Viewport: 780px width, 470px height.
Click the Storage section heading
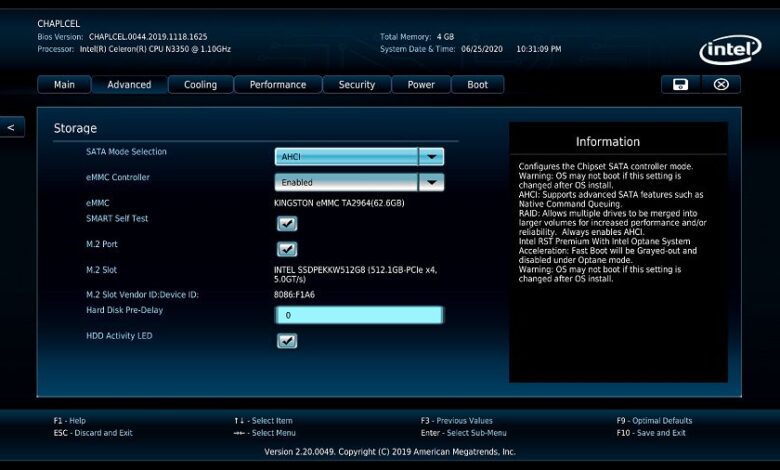coord(75,128)
